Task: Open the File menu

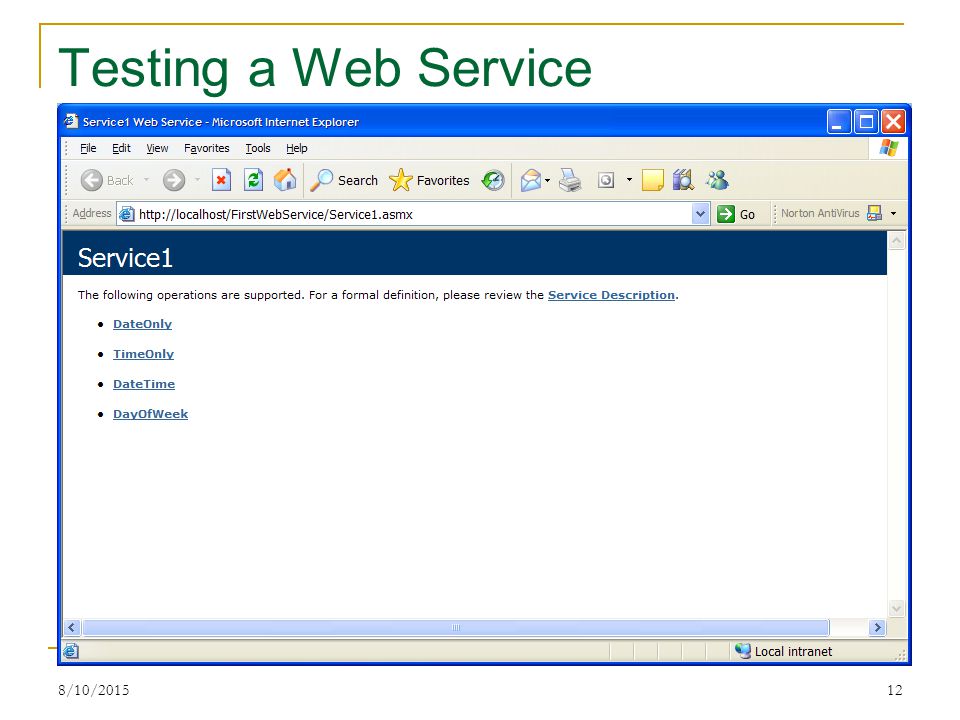Action: pyautogui.click(x=88, y=148)
